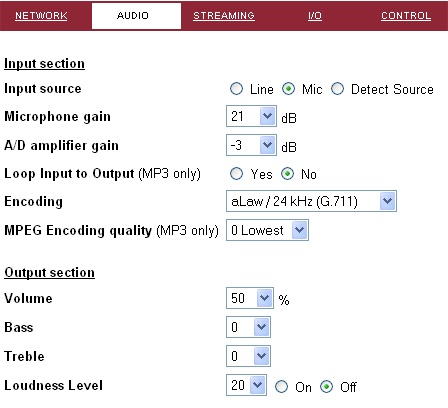Open the I/O tab
The width and height of the screenshot is (448, 408).
[315, 16]
